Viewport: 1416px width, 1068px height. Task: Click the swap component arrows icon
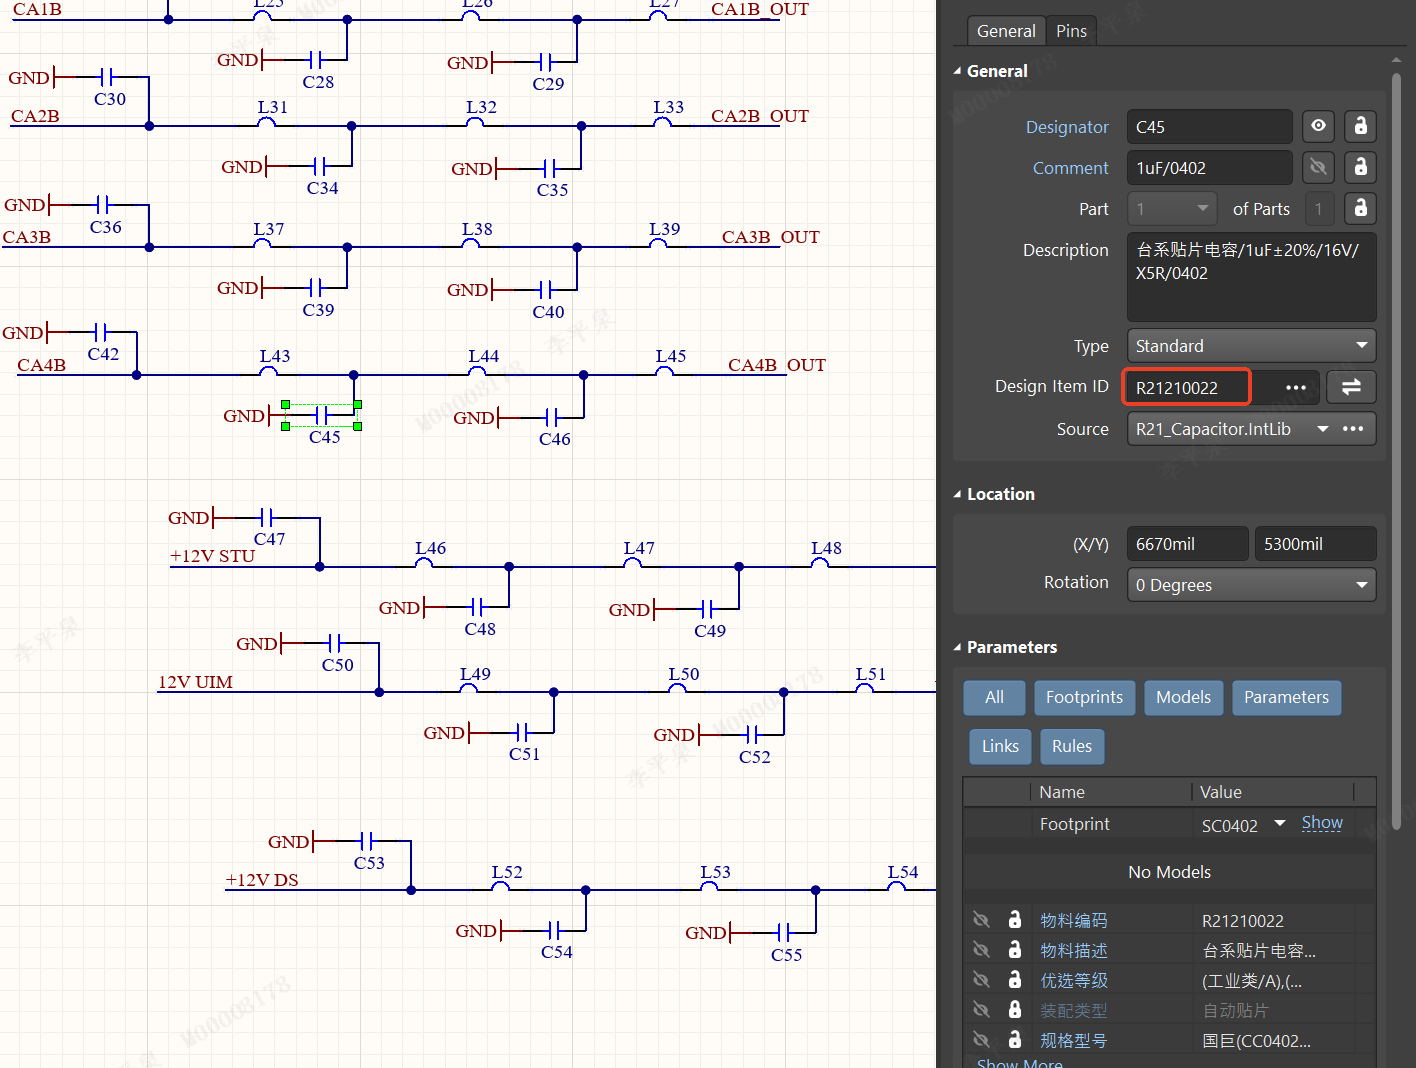[1351, 387]
